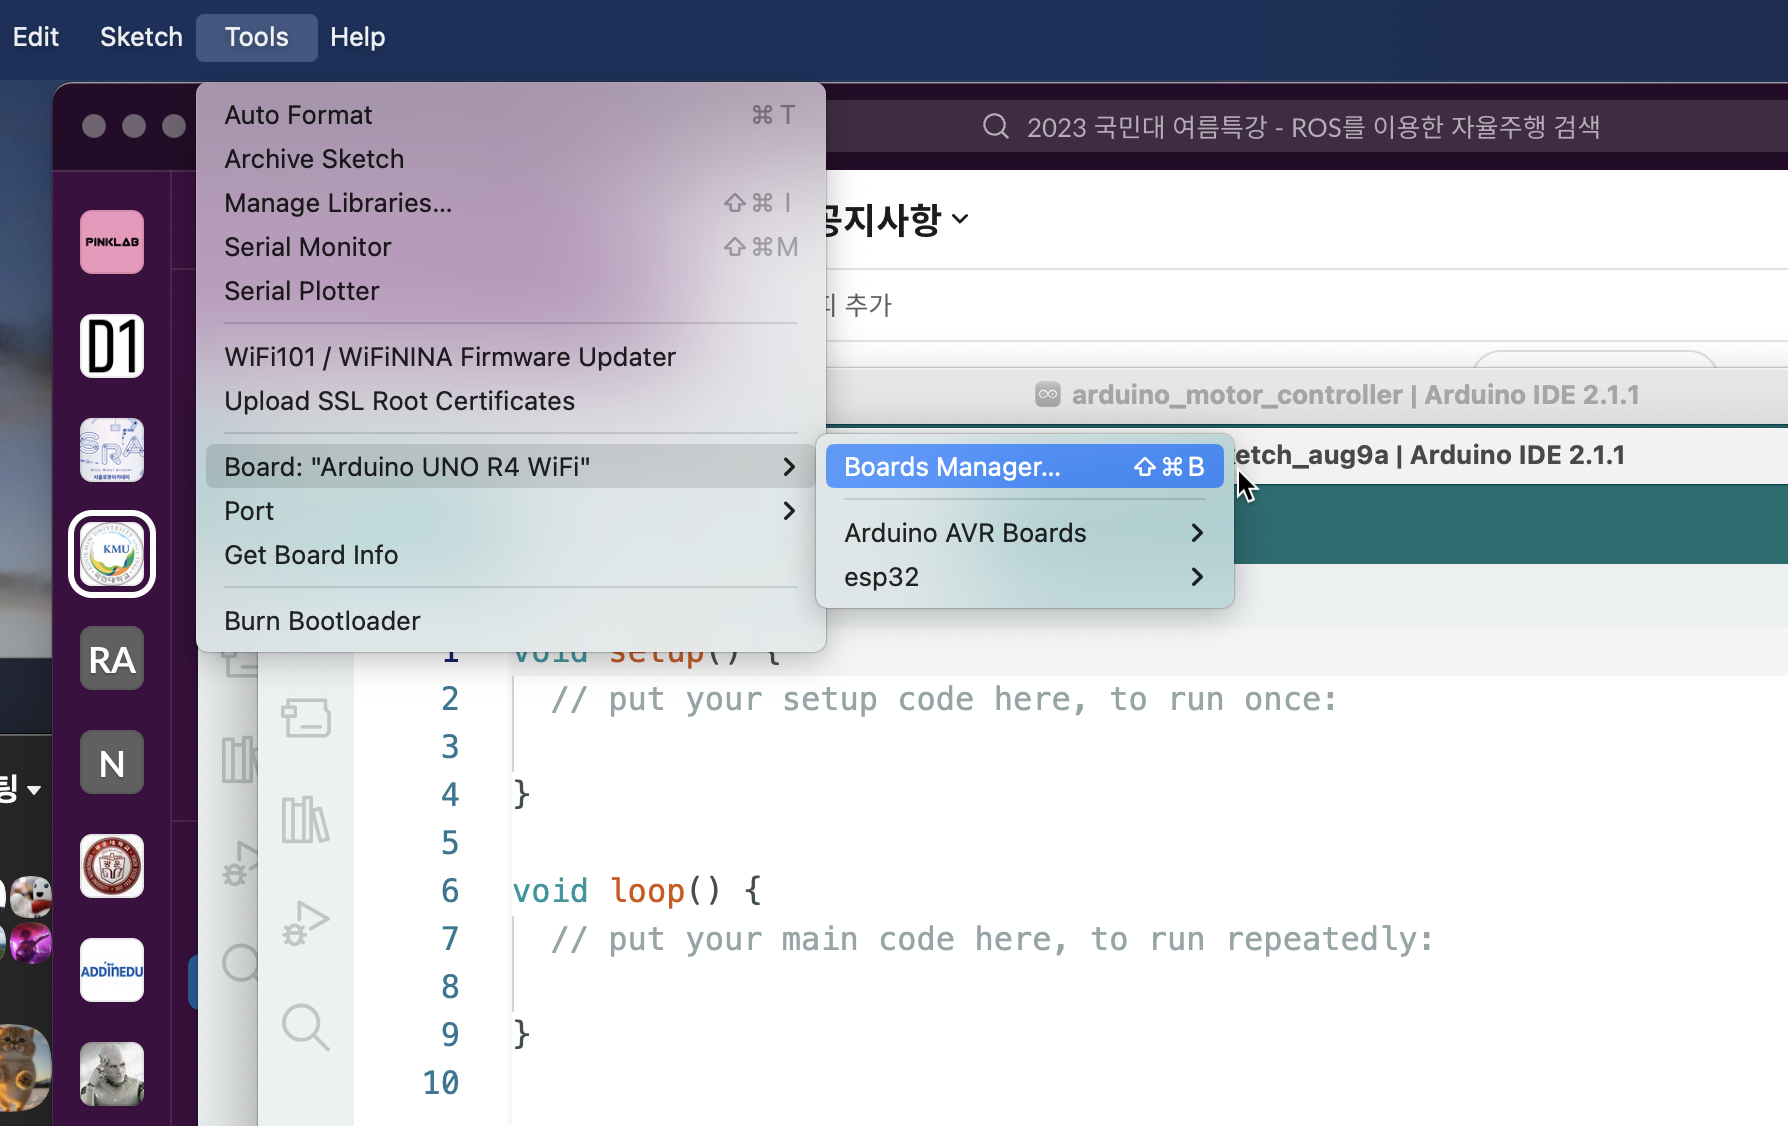Open the Help menu
Screen dimensions: 1788x1126
(x=358, y=37)
